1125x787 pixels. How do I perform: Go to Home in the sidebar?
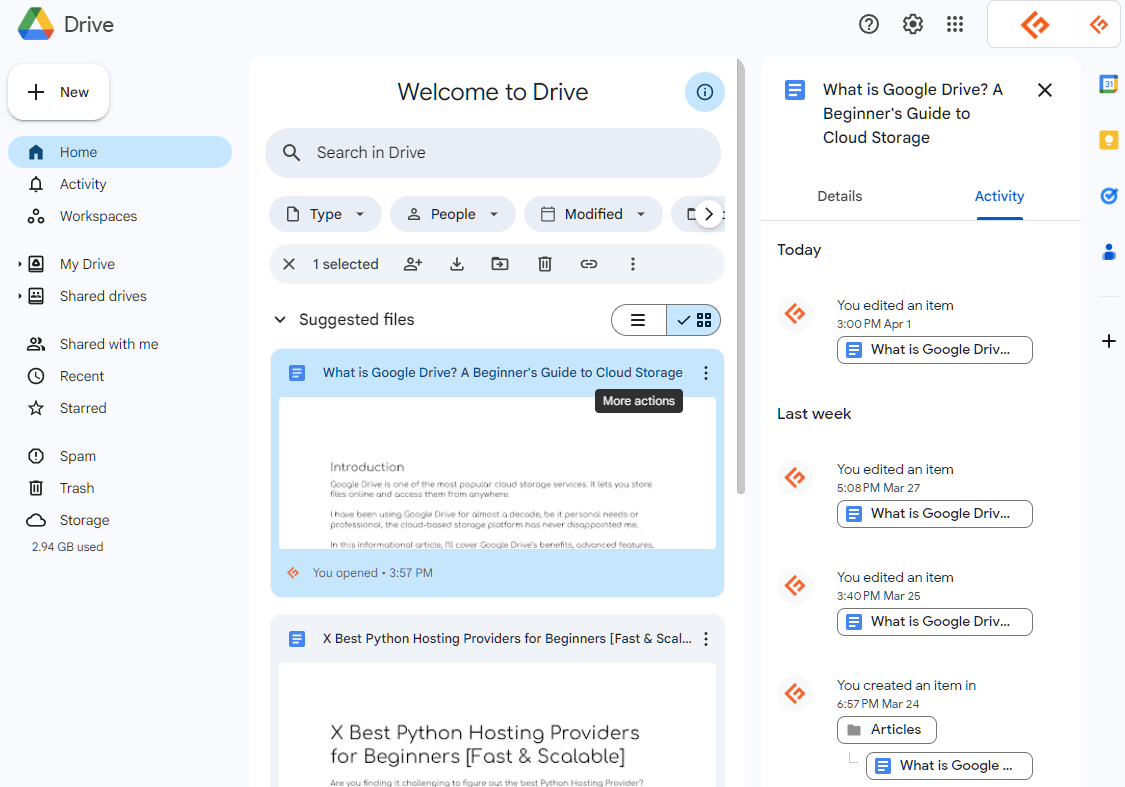120,152
